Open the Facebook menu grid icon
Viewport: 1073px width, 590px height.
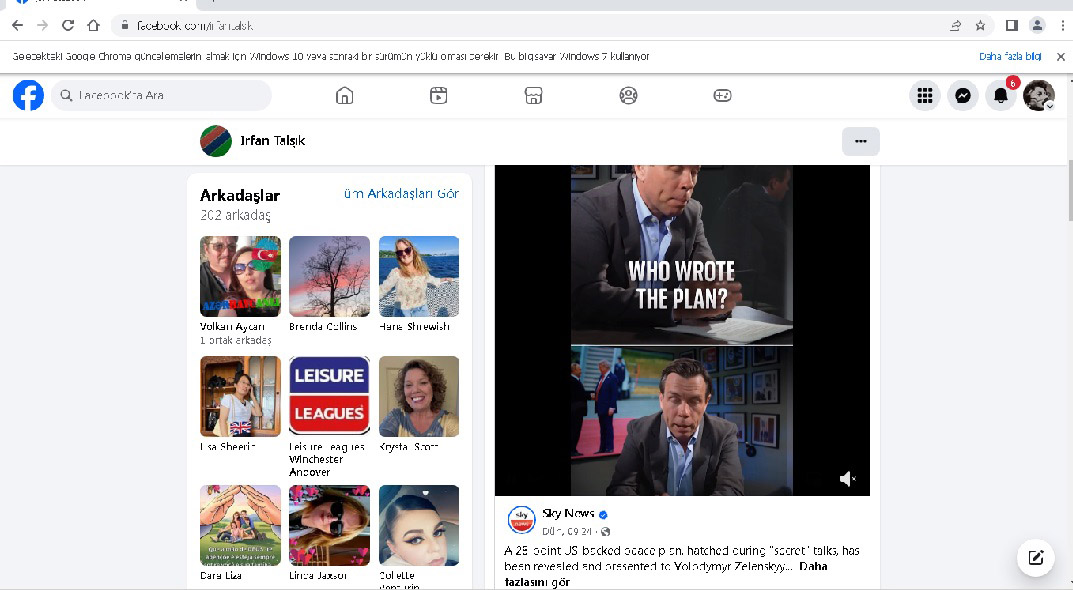[924, 96]
